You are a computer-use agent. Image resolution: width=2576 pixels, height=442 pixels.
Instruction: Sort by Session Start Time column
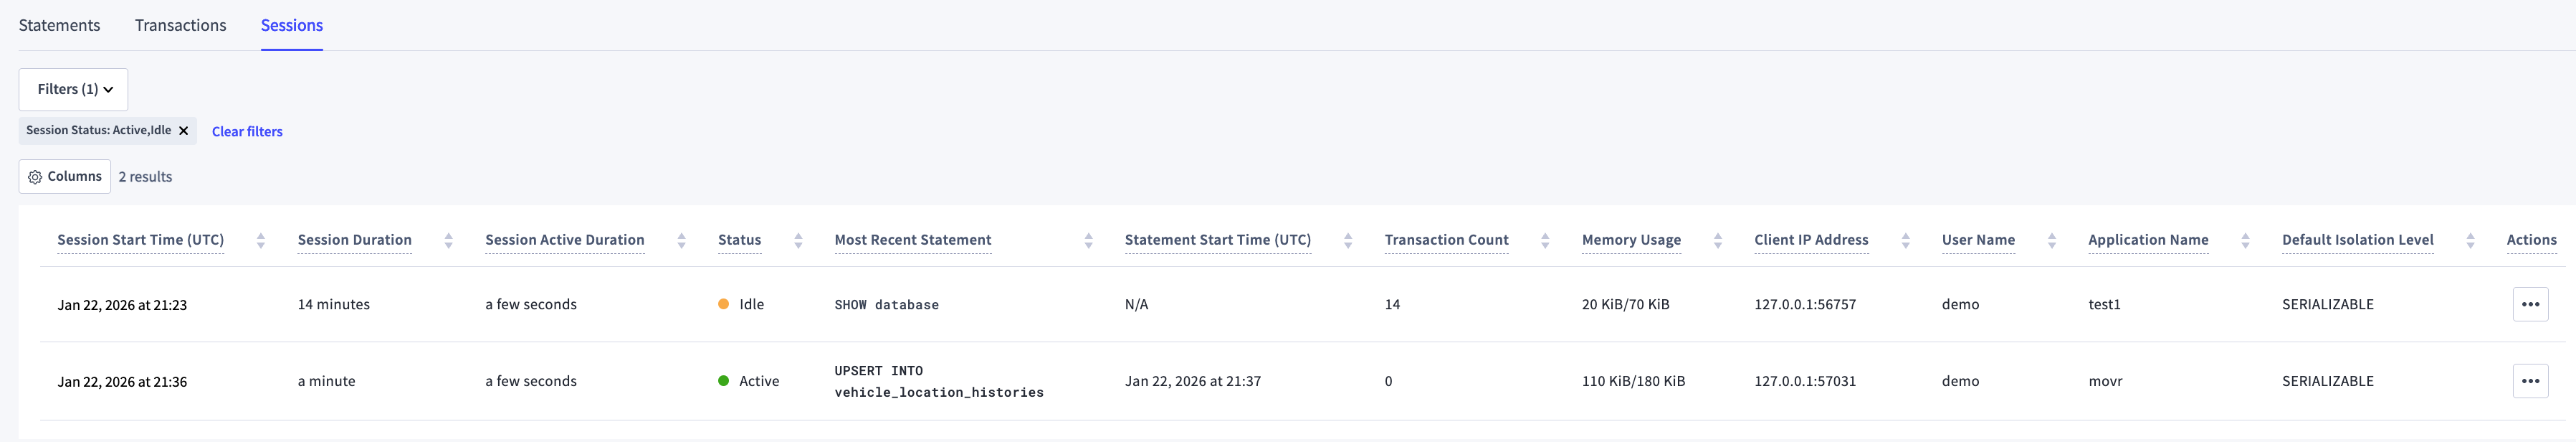point(260,240)
